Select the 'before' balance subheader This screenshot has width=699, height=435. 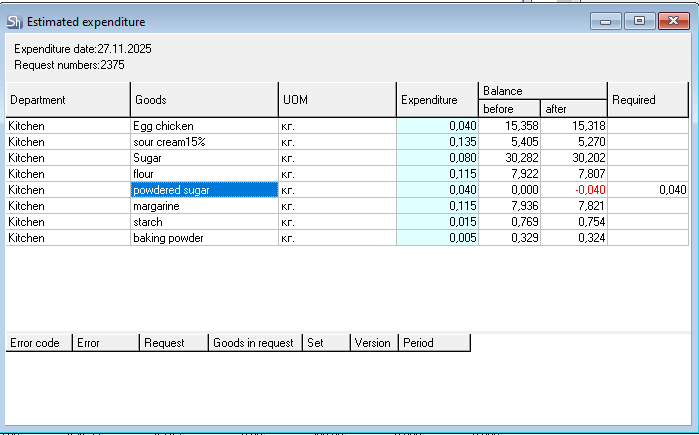pyautogui.click(x=509, y=108)
